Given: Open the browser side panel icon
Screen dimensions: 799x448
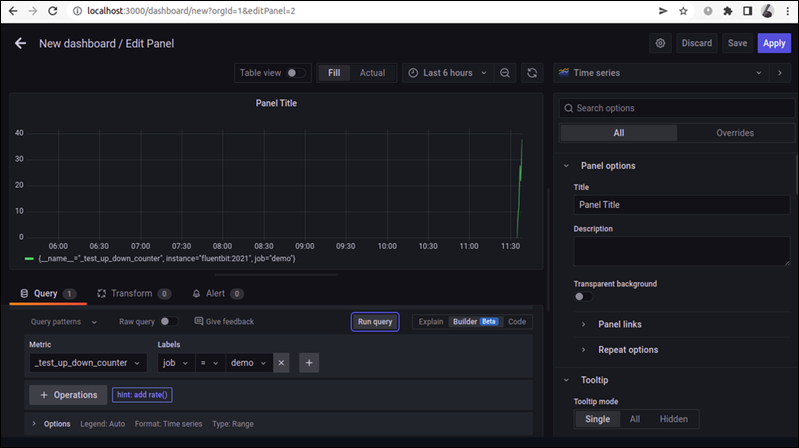Looking at the screenshot, I should [748, 11].
